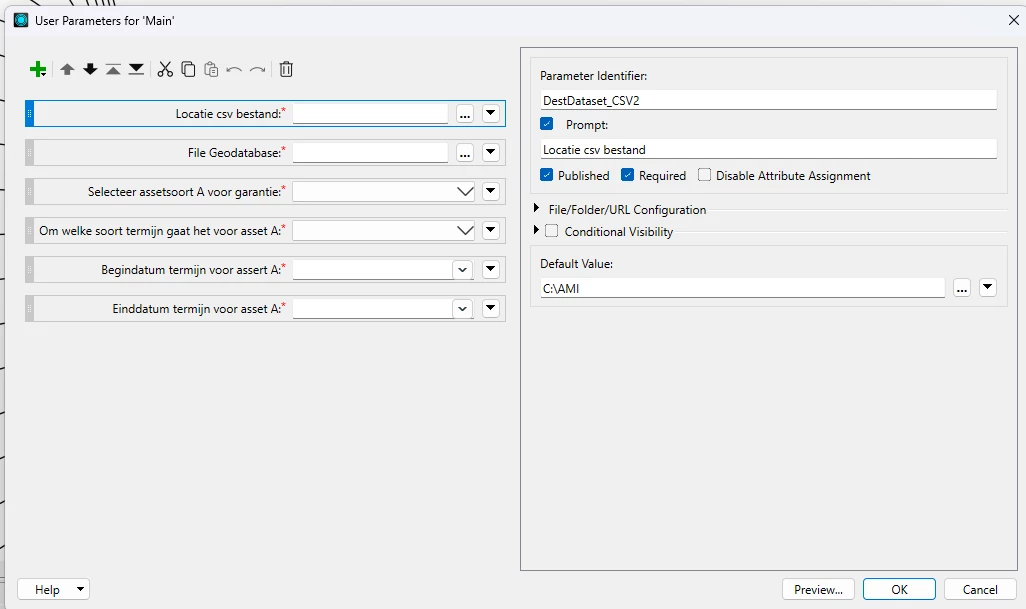Confirm with the OK button
Viewport: 1026px width, 609px height.
[x=899, y=589]
